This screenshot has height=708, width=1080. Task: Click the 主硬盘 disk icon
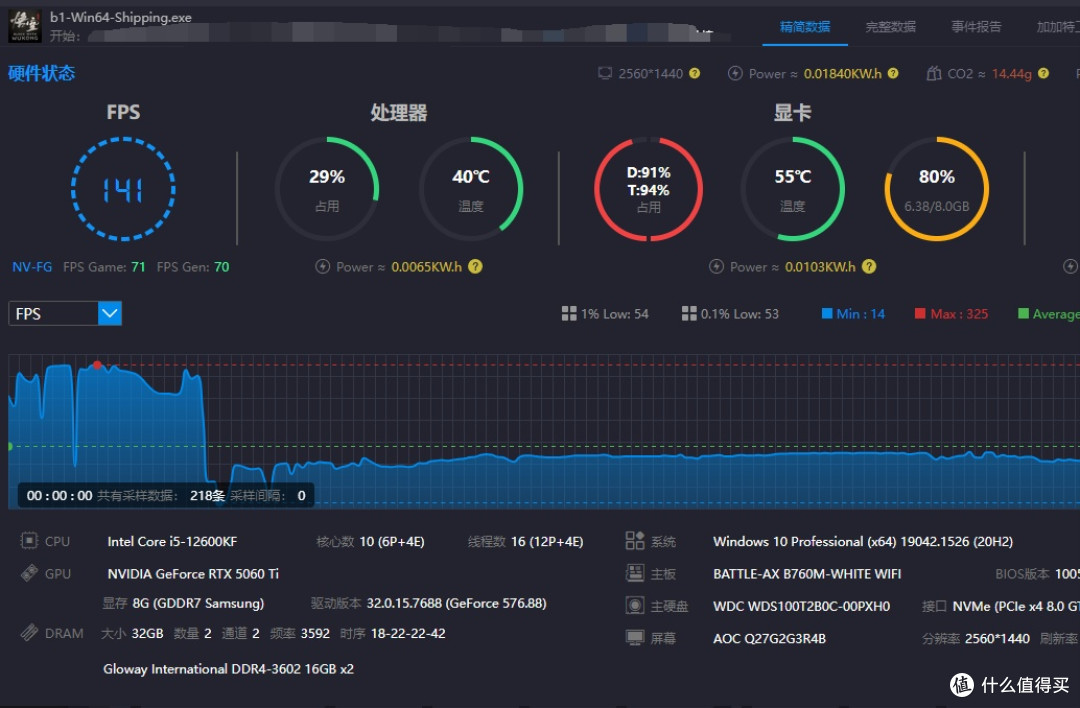pyautogui.click(x=634, y=605)
